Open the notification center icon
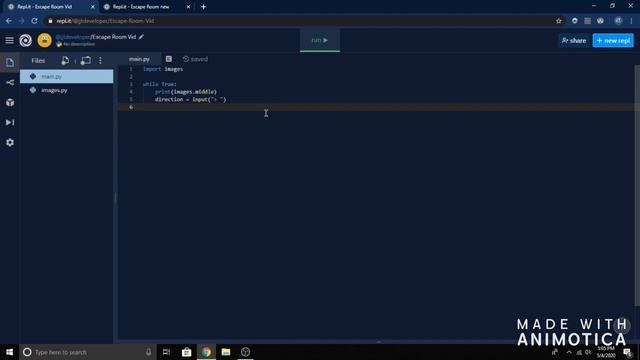This screenshot has height=360, width=640. 628,352
